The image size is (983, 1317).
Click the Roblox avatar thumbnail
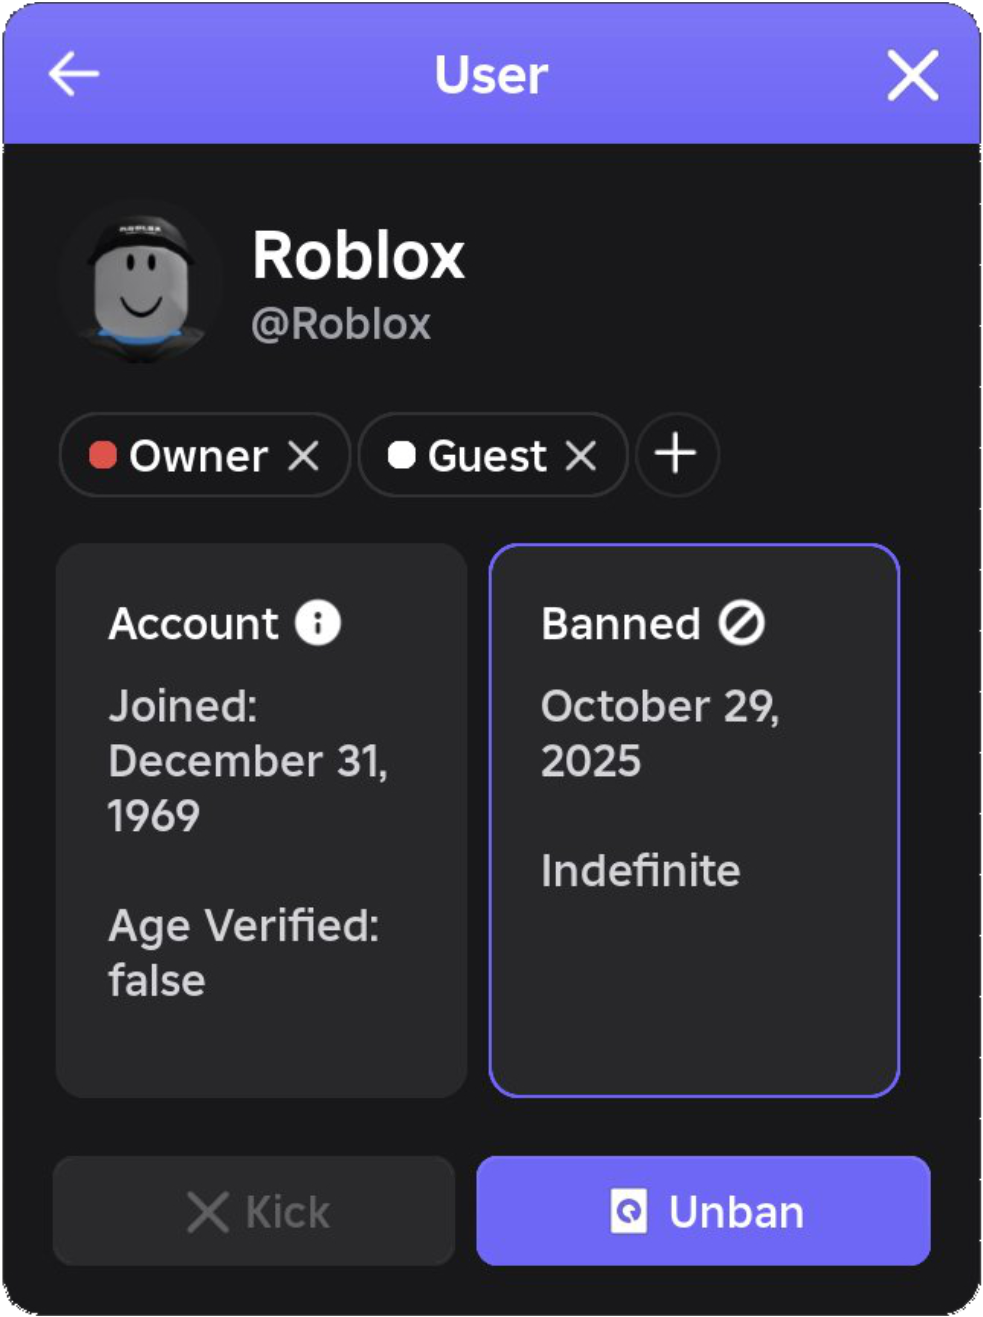coord(141,283)
